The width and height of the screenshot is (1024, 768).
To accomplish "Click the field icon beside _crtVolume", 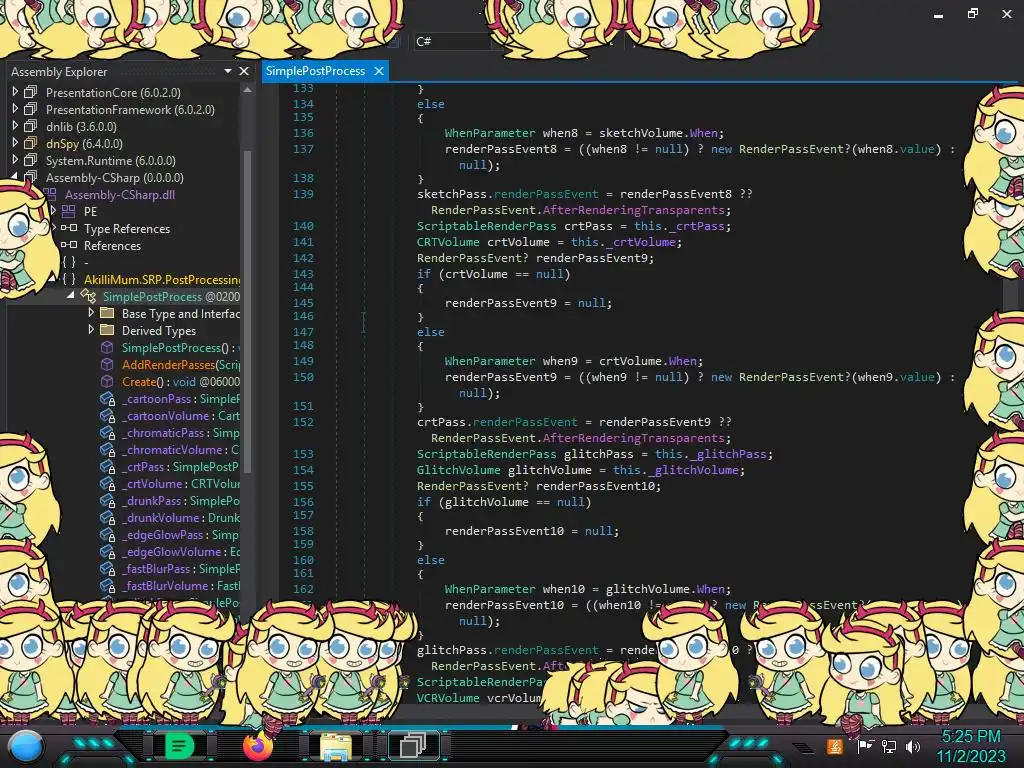I will (108, 483).
